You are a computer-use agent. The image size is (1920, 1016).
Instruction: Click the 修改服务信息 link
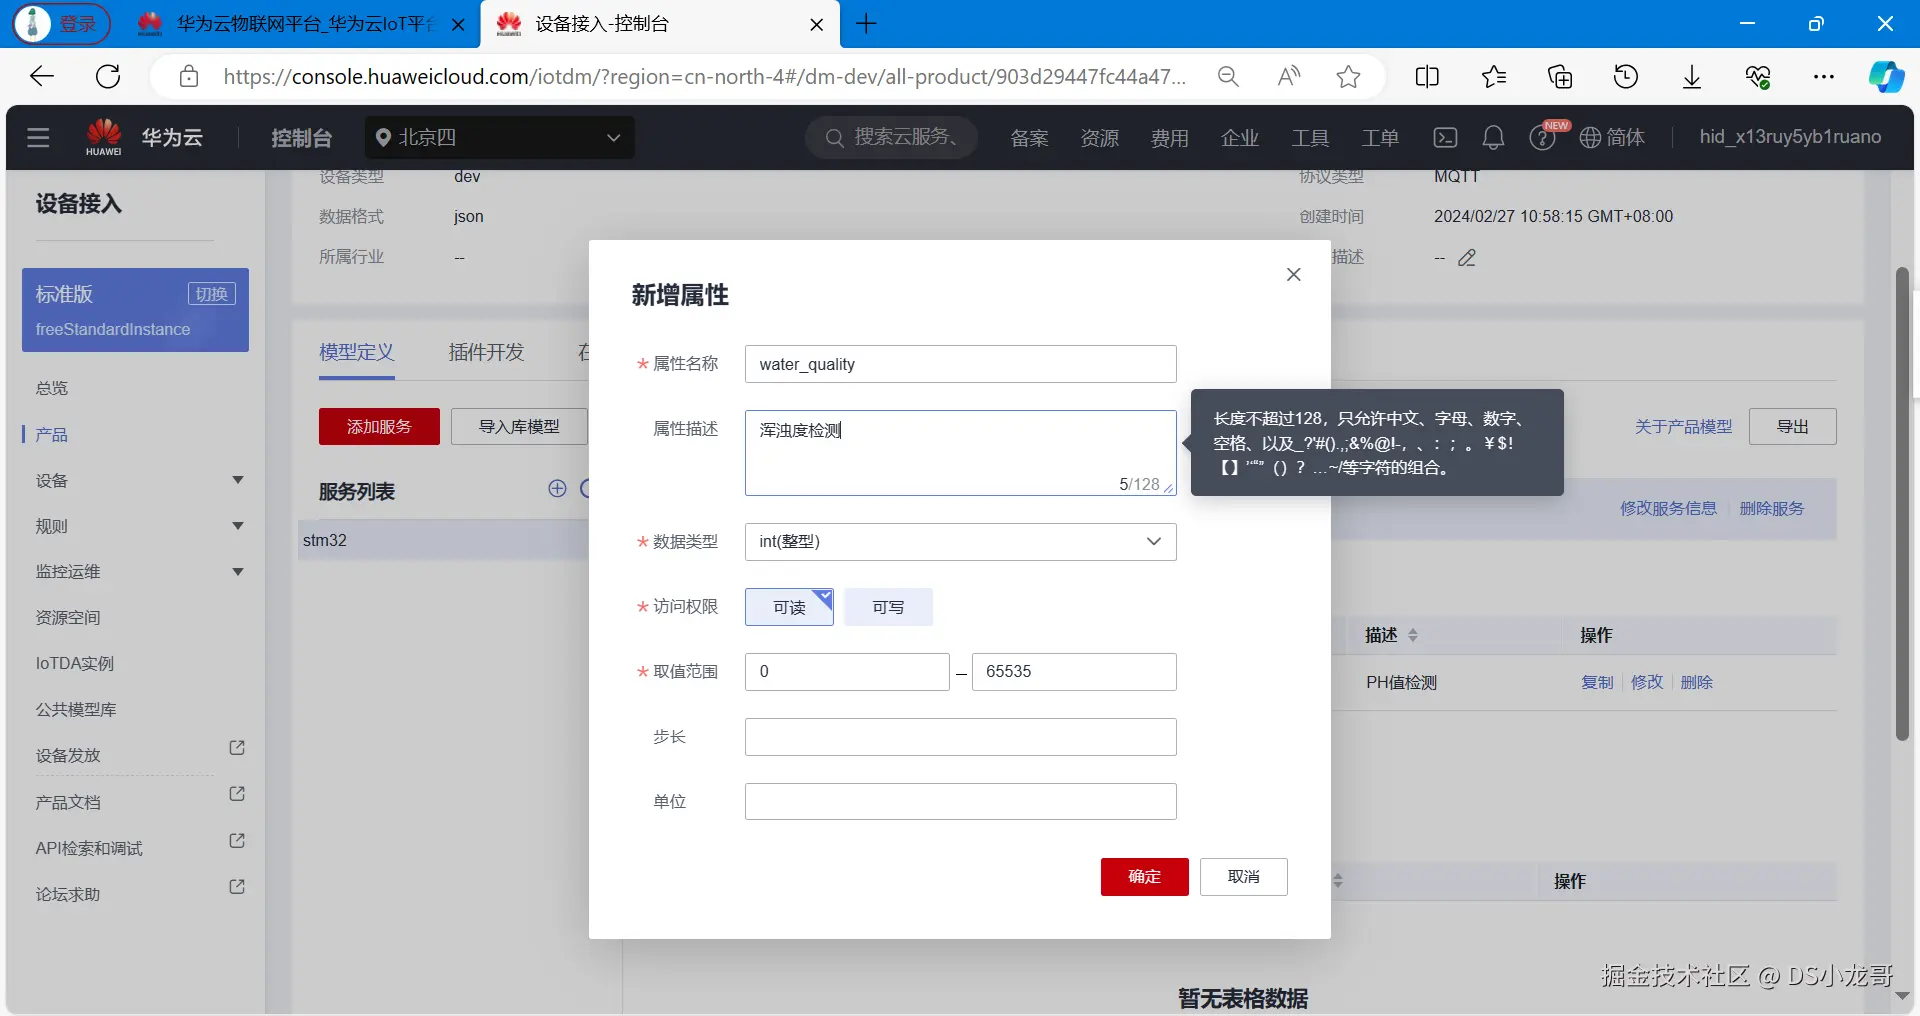(x=1669, y=508)
